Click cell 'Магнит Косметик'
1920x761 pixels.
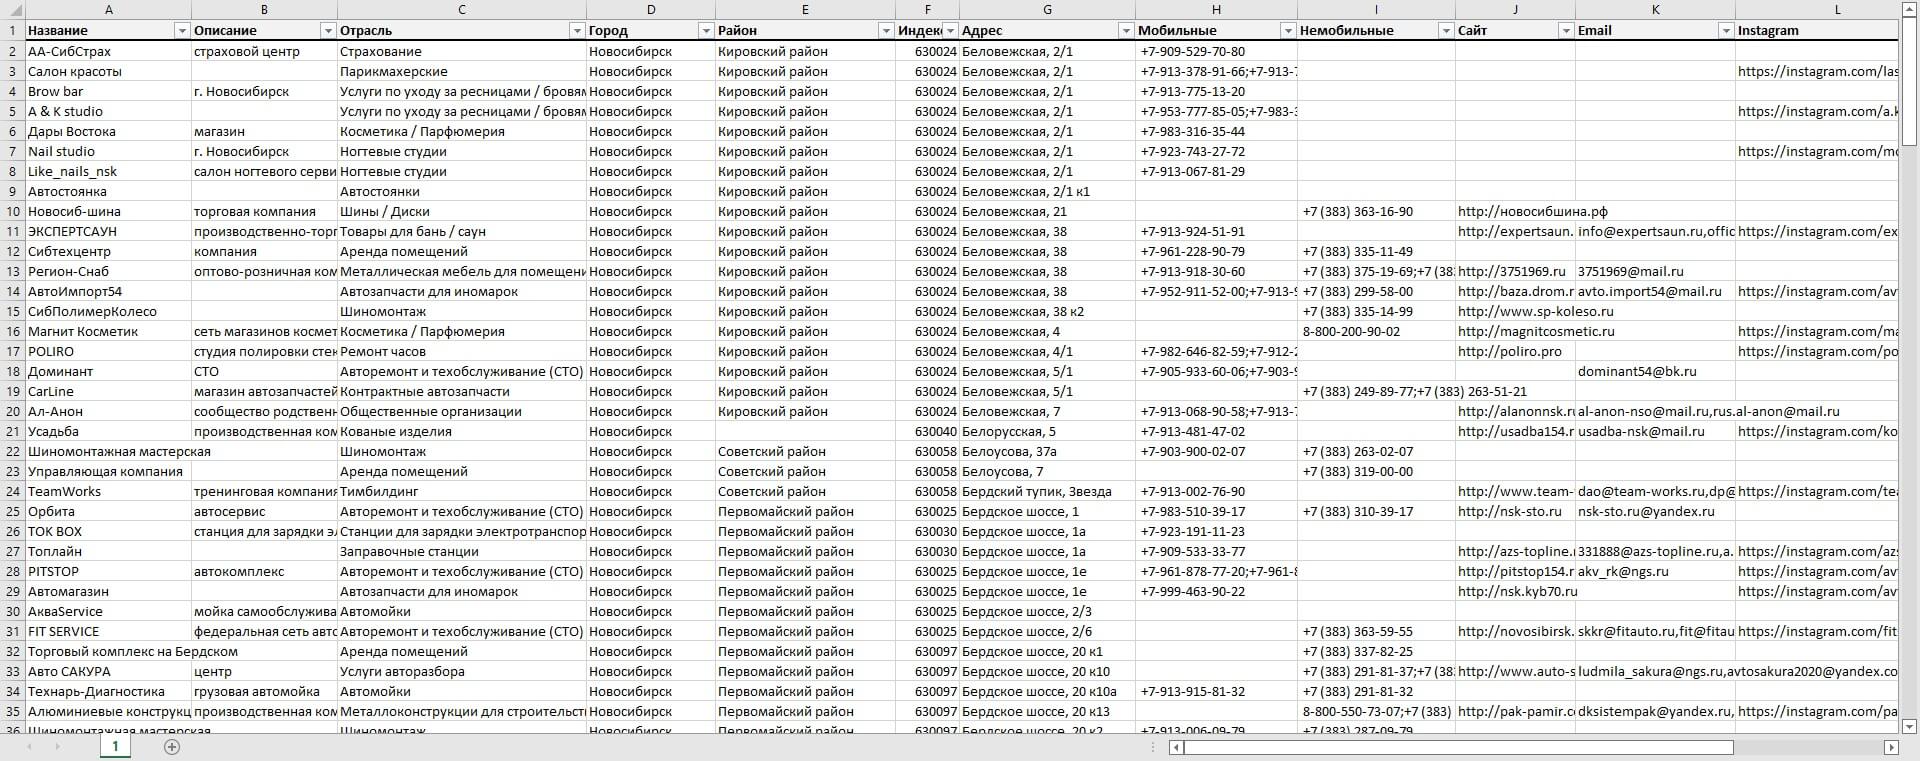pos(108,331)
